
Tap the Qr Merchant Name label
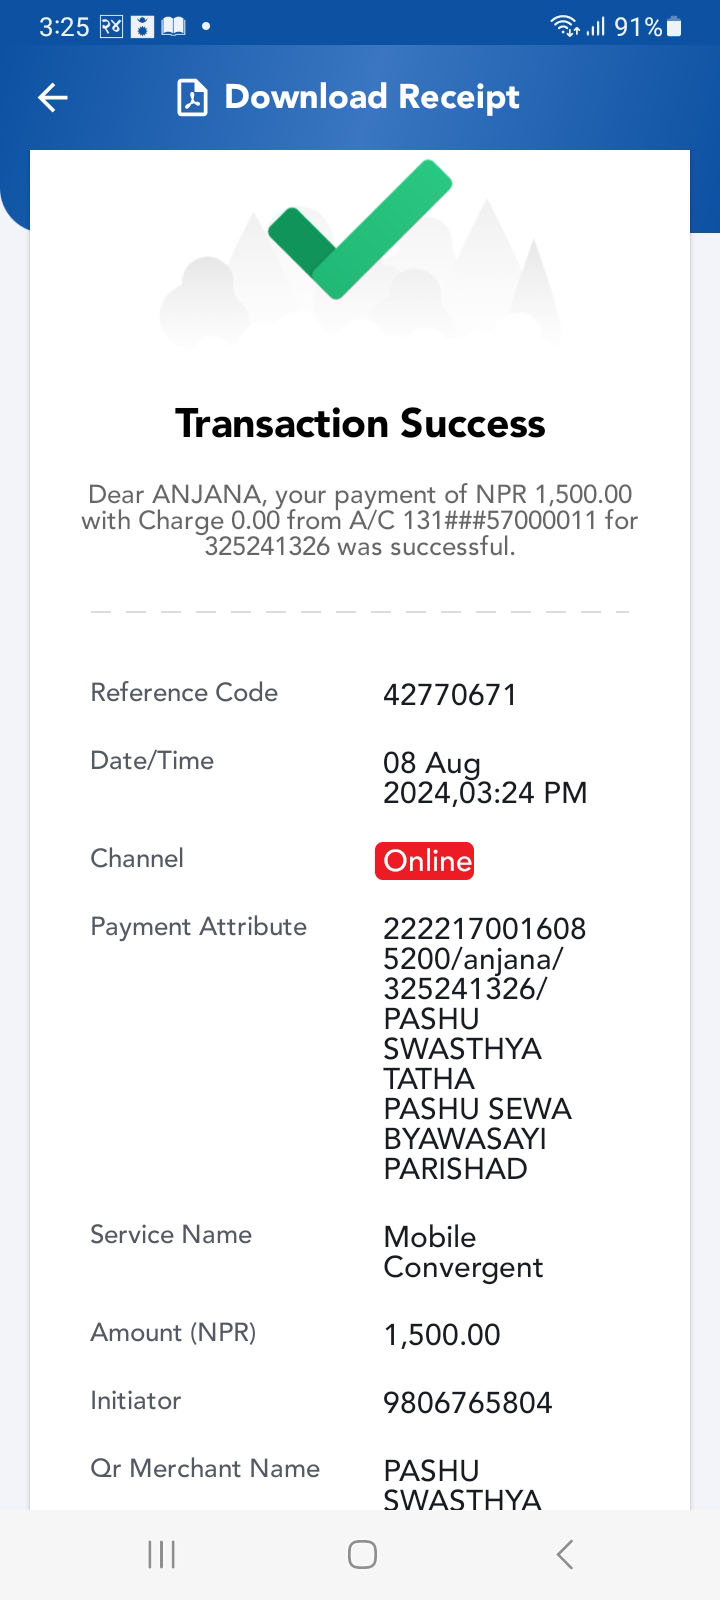tap(205, 1468)
